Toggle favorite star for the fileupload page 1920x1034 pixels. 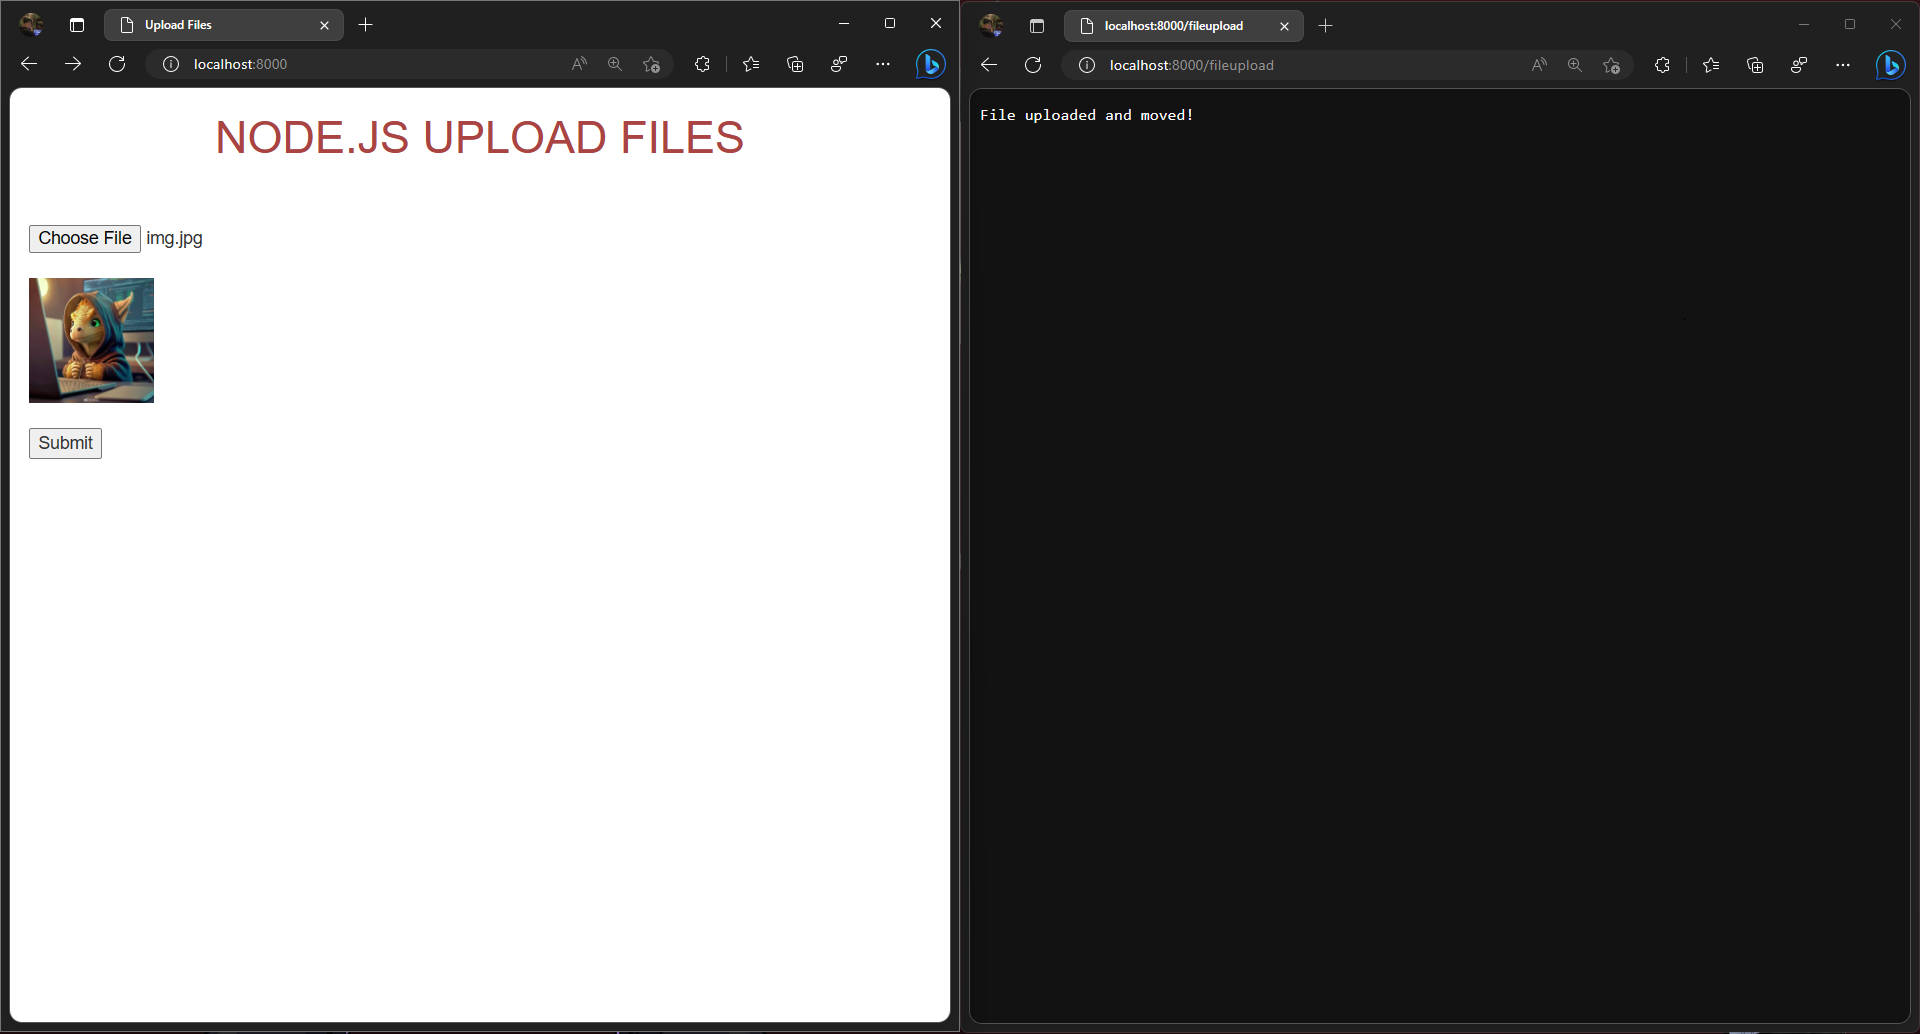(x=1611, y=65)
